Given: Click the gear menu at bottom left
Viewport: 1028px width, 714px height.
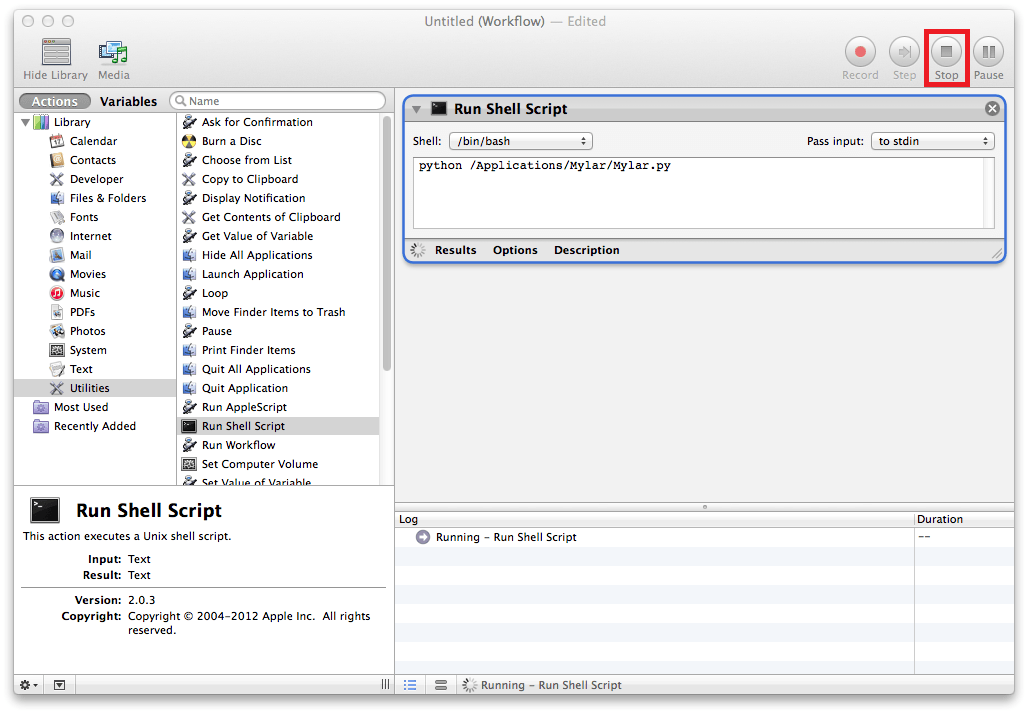Looking at the screenshot, I should (x=29, y=685).
